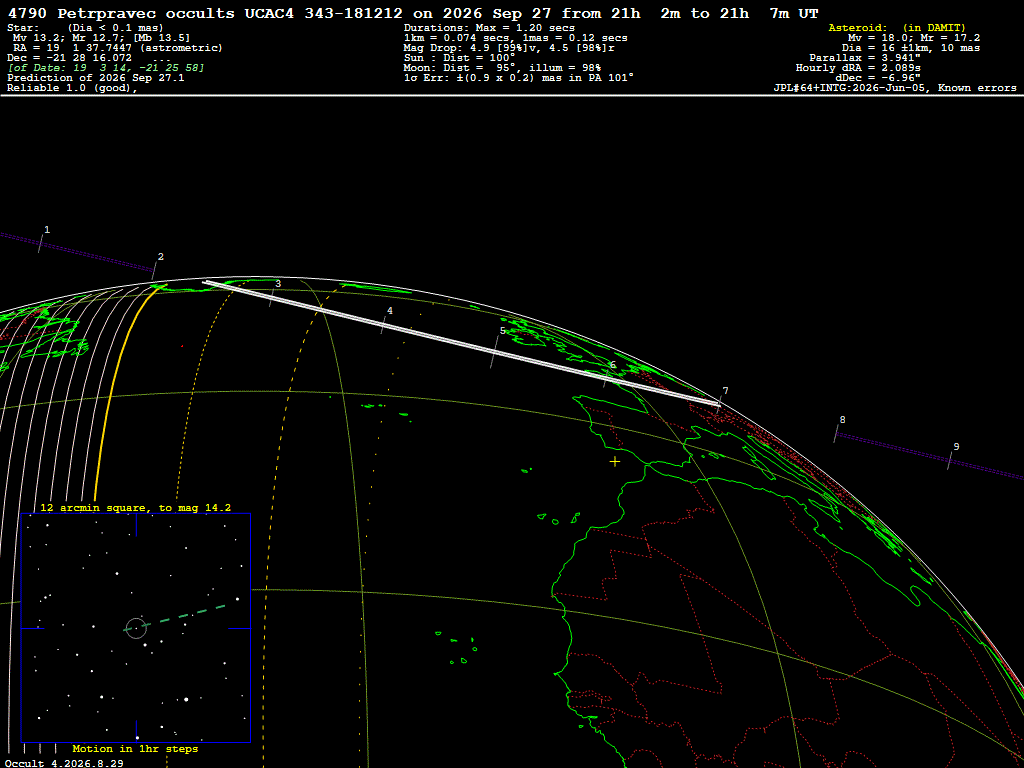Click the event title with Petrpravec
The image size is (1024, 768).
click(x=413, y=13)
